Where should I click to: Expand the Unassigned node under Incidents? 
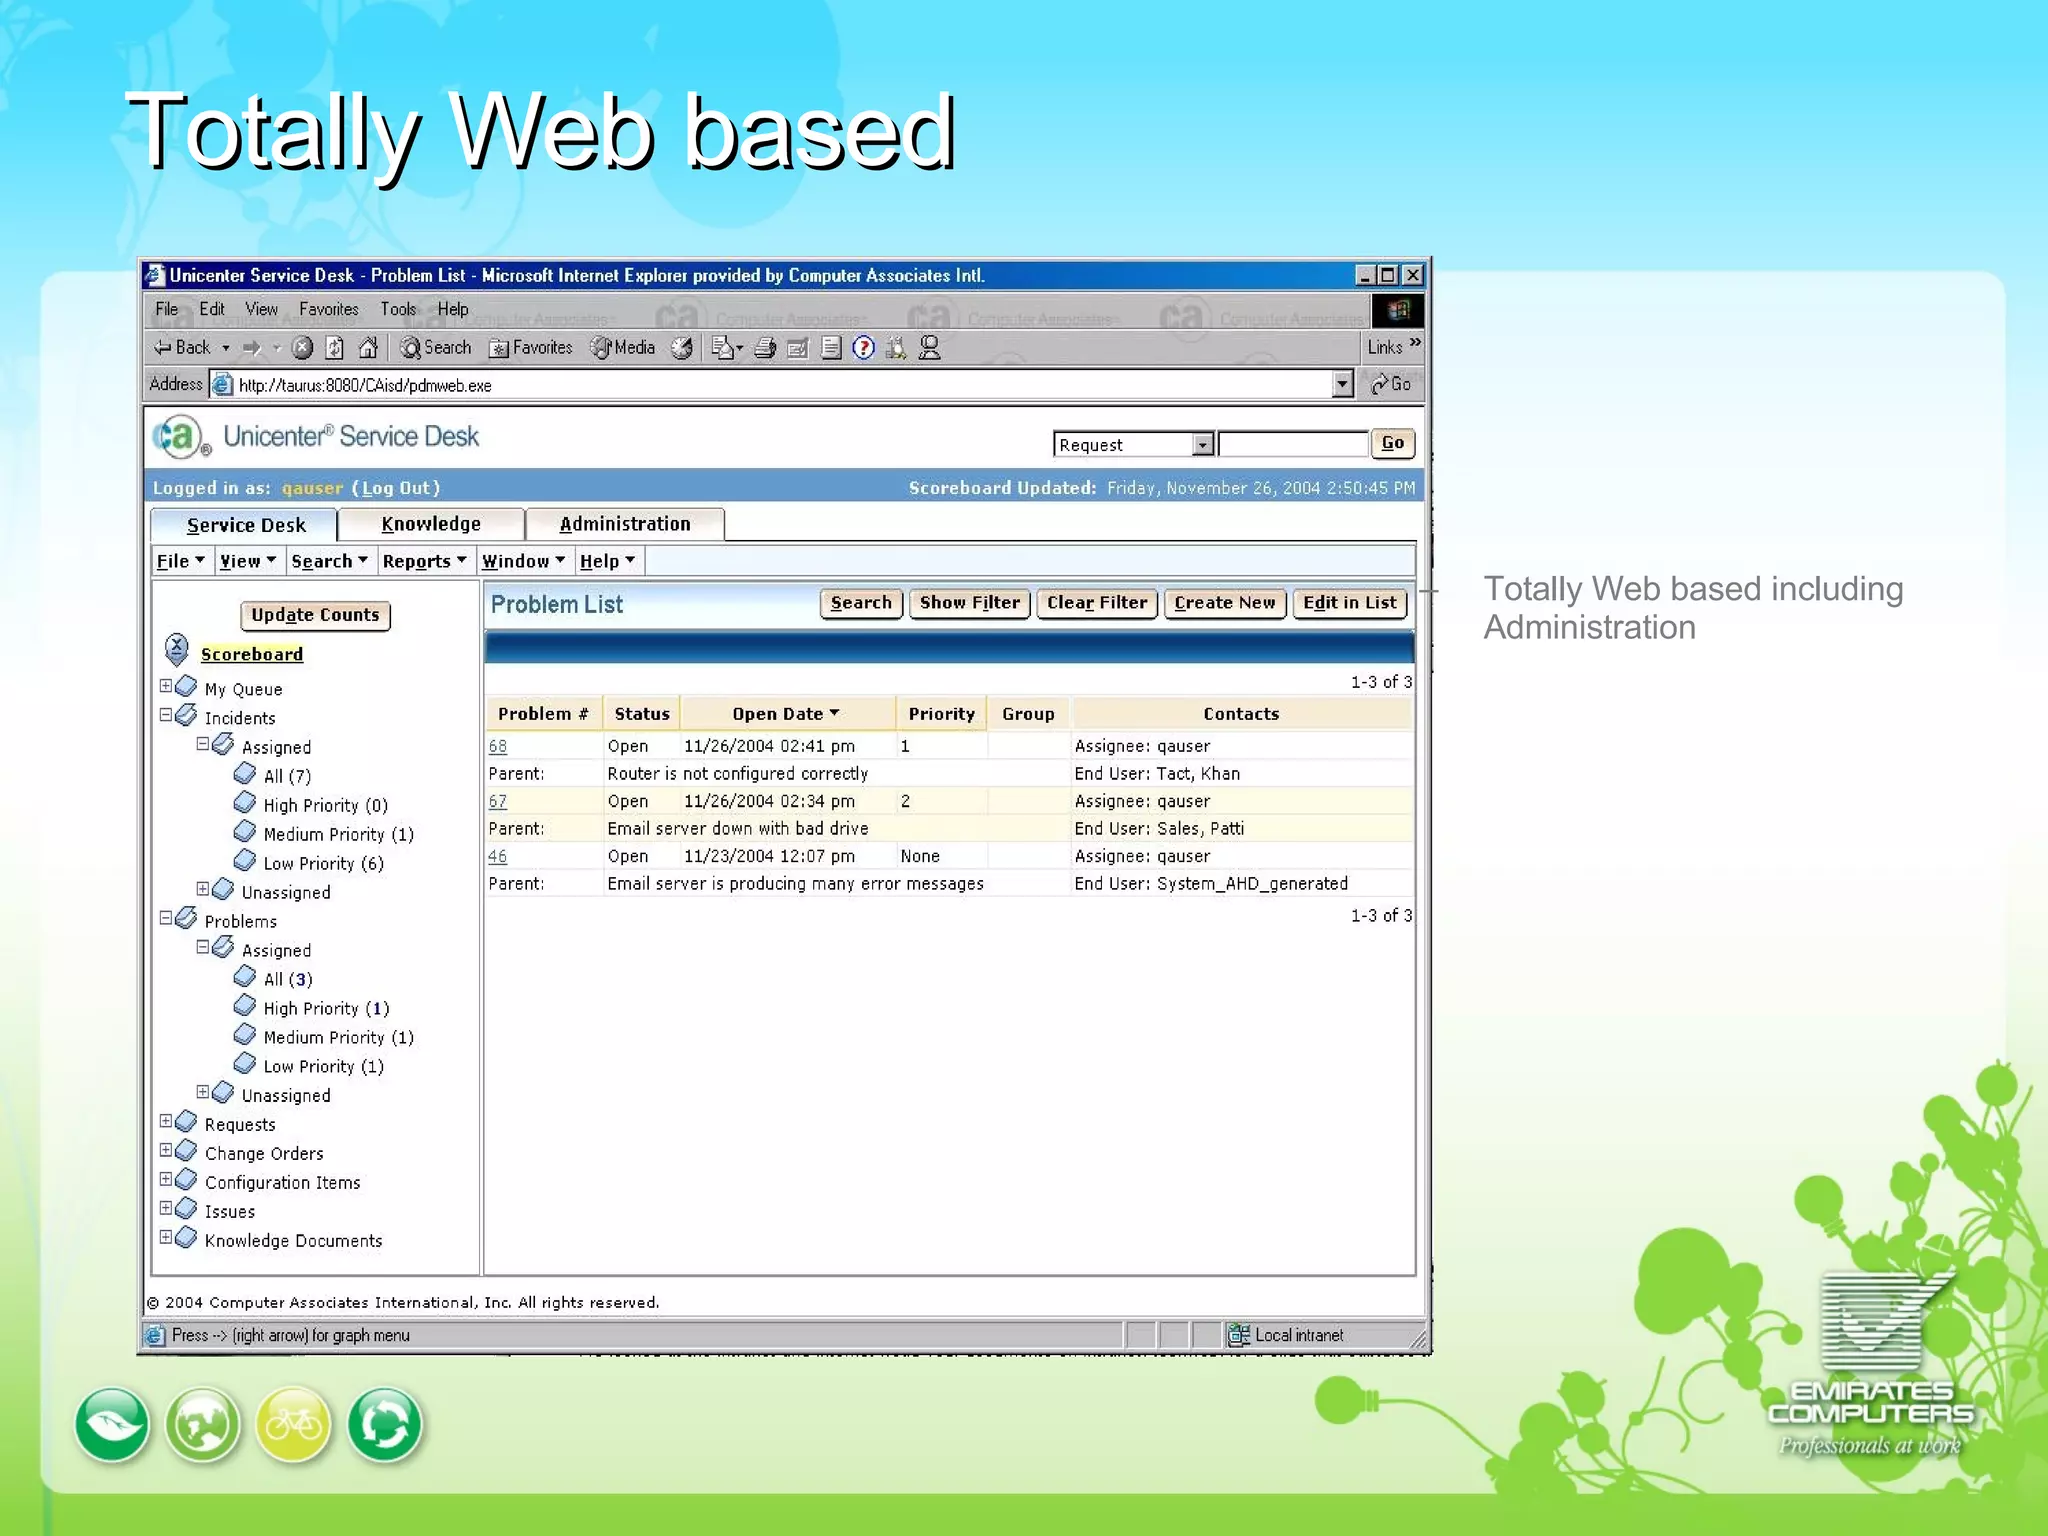[203, 889]
